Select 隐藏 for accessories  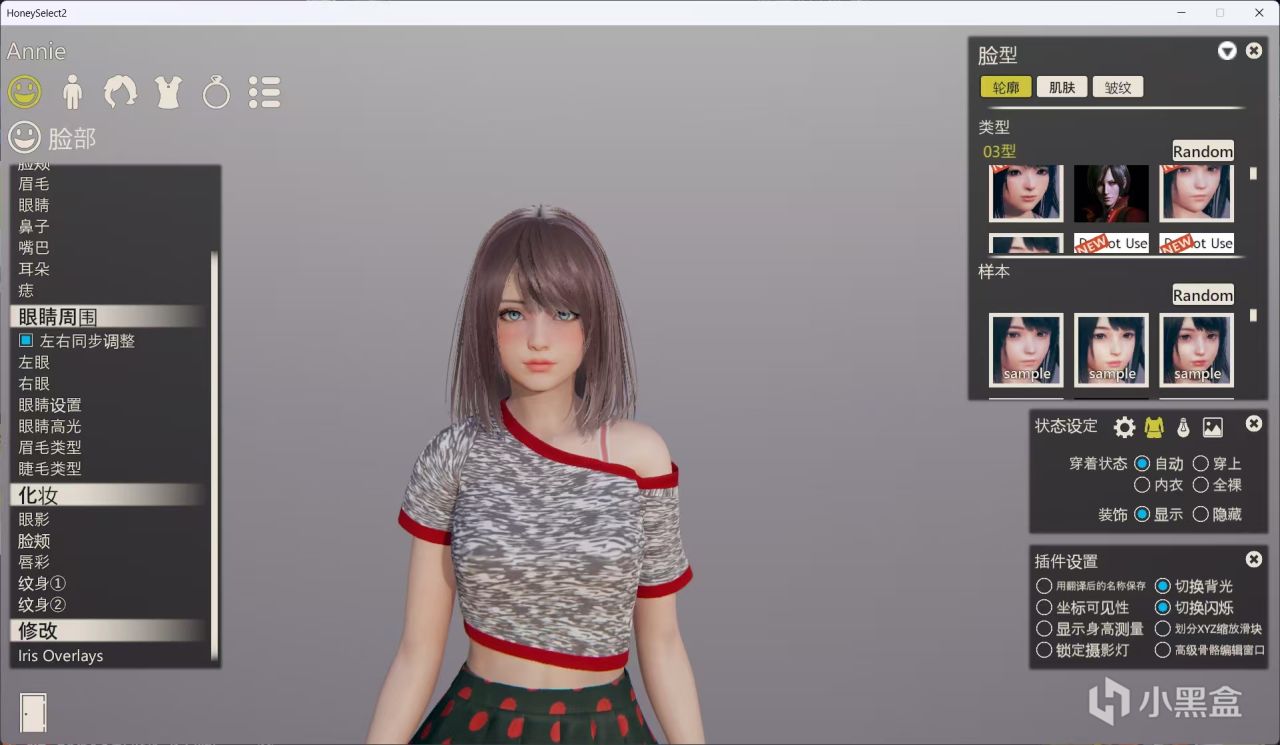(x=1201, y=514)
